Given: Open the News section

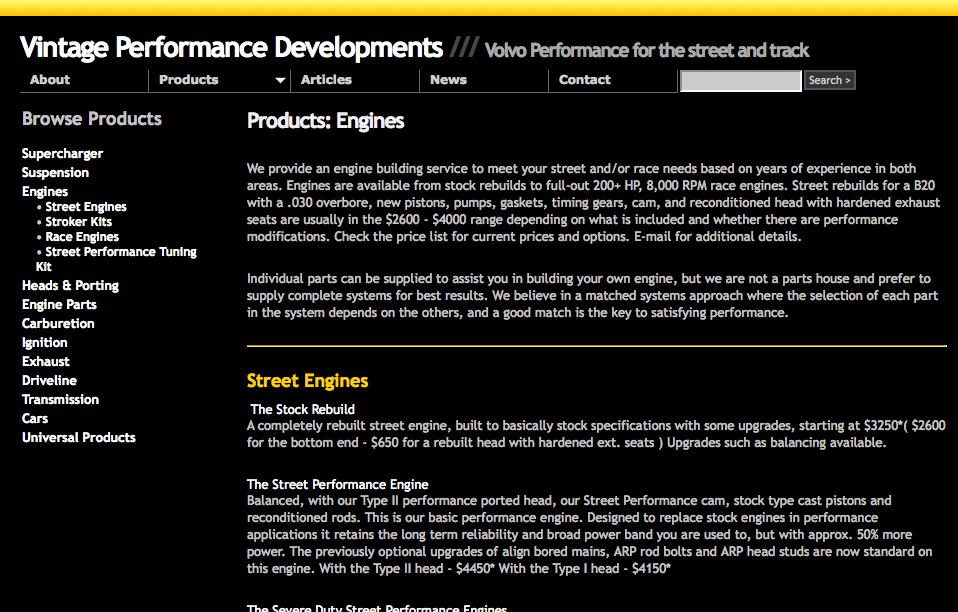Looking at the screenshot, I should [x=448, y=80].
